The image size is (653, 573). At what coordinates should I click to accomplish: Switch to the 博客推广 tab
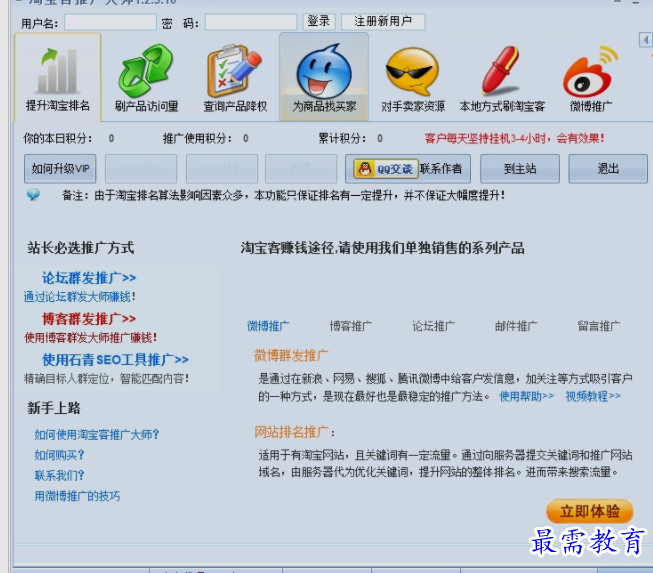pyautogui.click(x=351, y=326)
